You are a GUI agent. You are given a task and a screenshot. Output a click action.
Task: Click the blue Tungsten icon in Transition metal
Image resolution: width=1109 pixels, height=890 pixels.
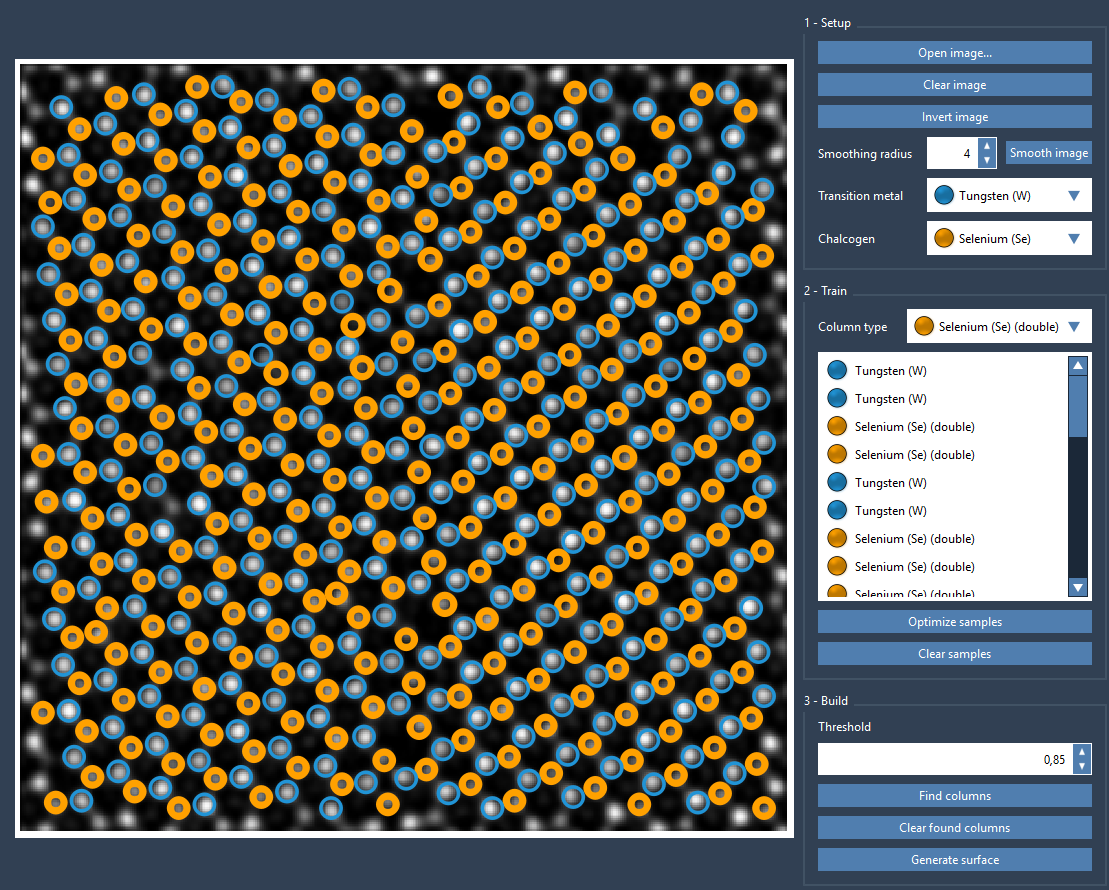943,196
